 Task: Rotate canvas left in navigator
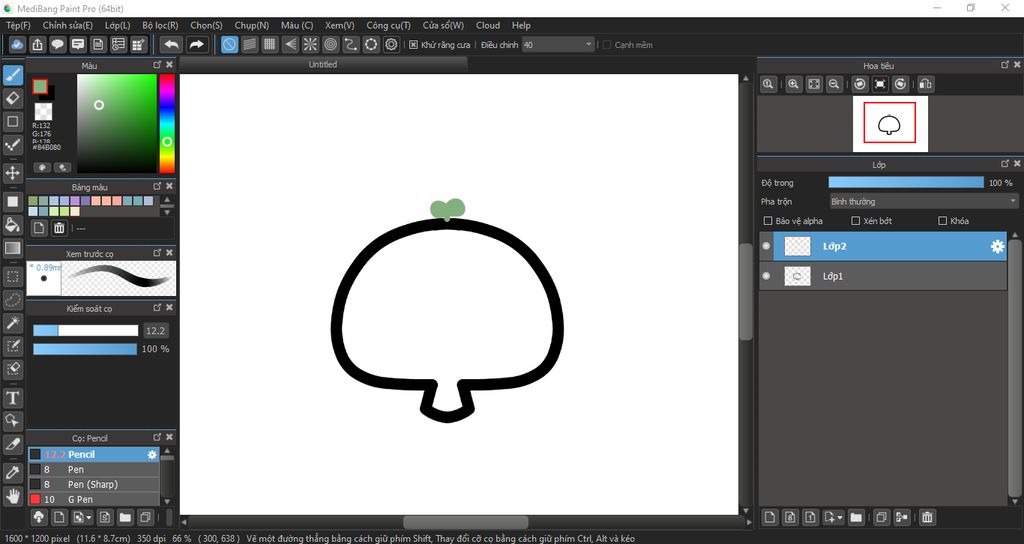[x=860, y=84]
